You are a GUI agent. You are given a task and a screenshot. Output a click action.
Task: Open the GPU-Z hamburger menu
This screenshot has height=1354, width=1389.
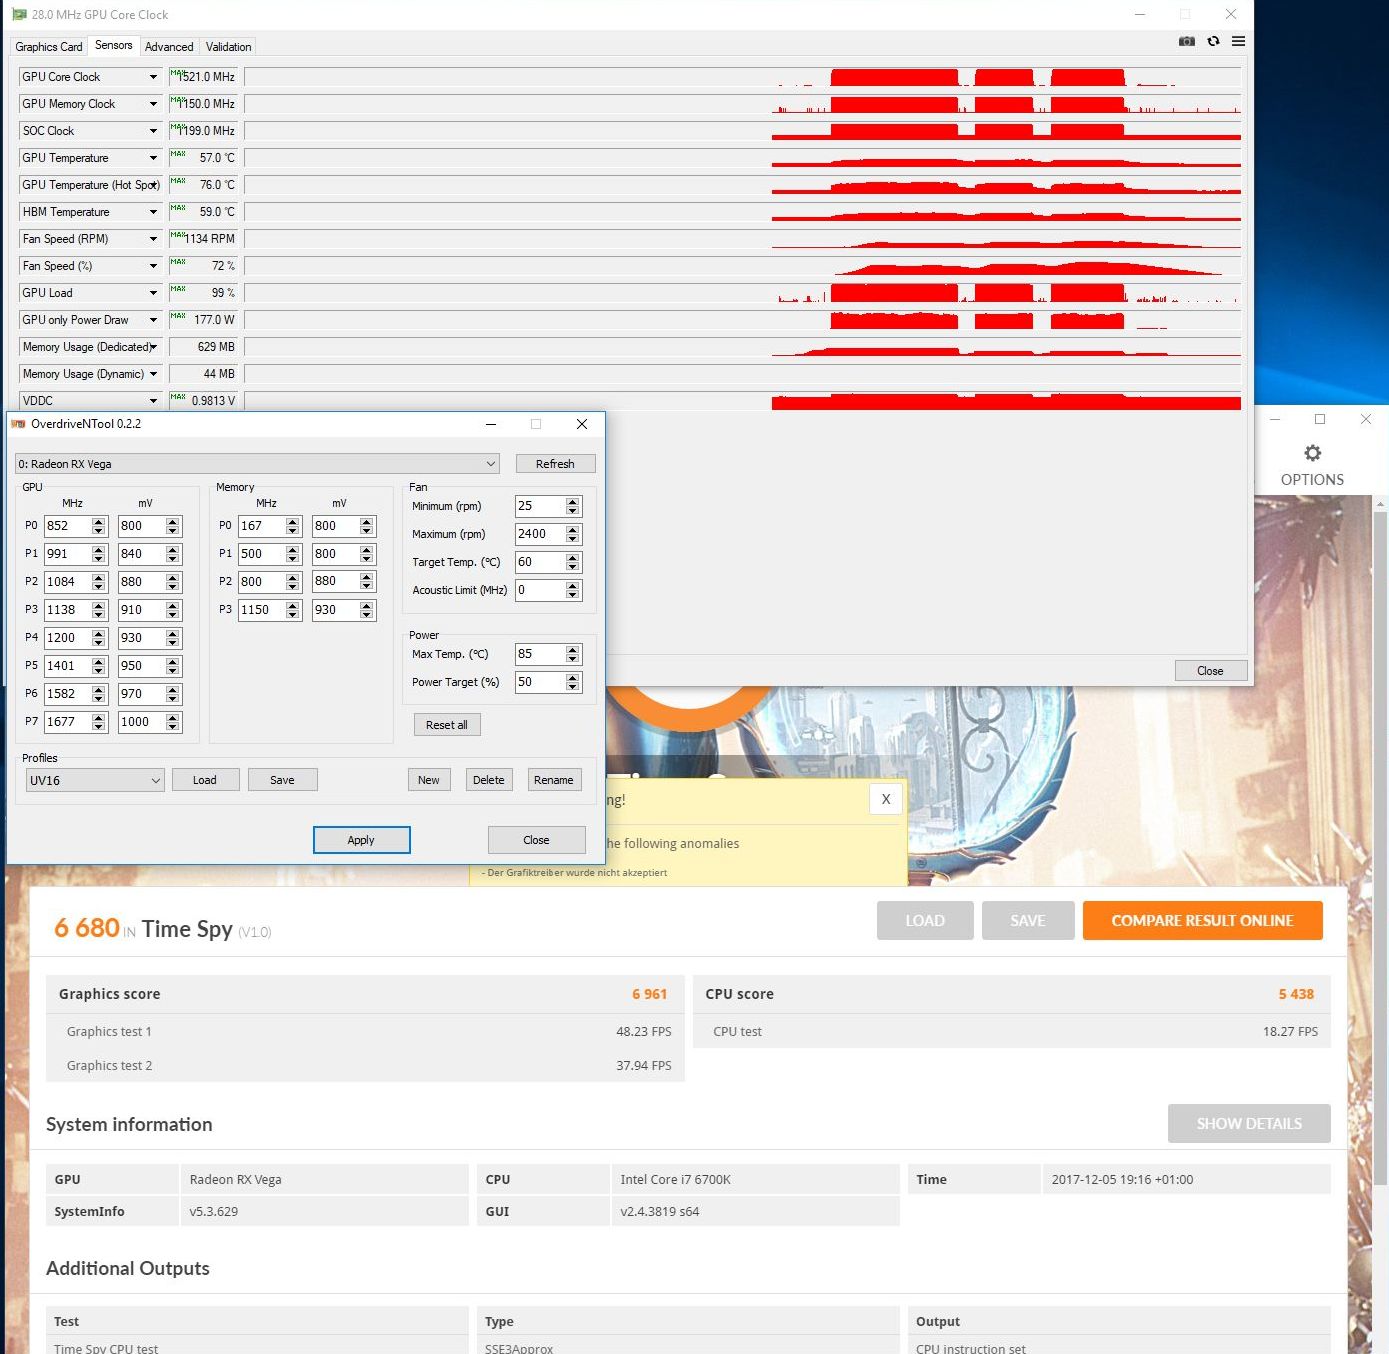click(x=1238, y=41)
